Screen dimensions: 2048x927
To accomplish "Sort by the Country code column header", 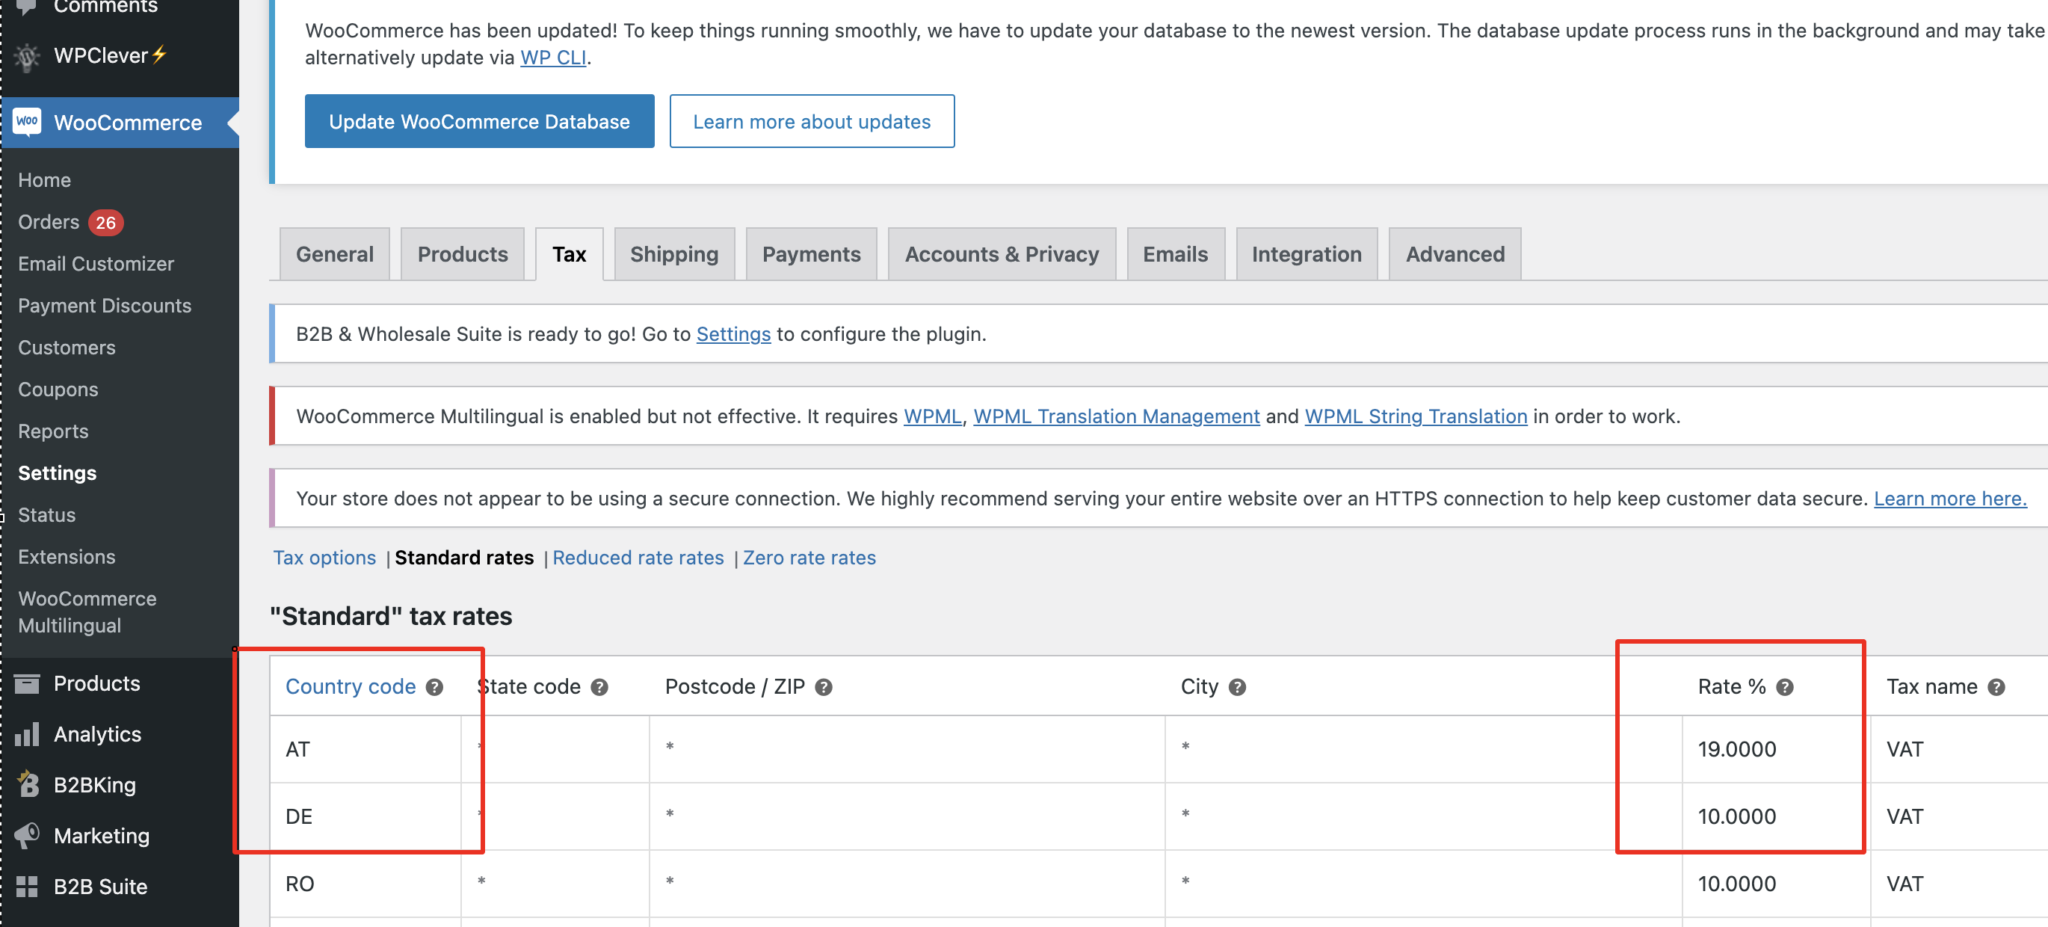I will [x=351, y=687].
